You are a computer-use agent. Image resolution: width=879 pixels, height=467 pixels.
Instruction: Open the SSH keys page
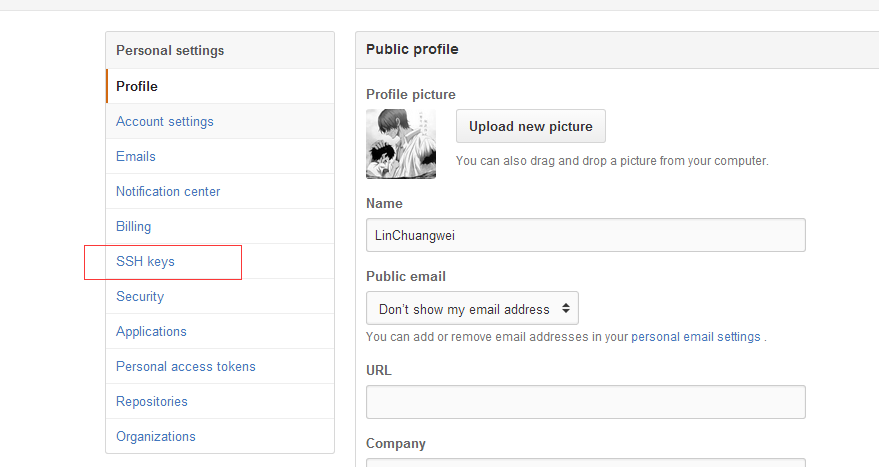tap(220, 261)
